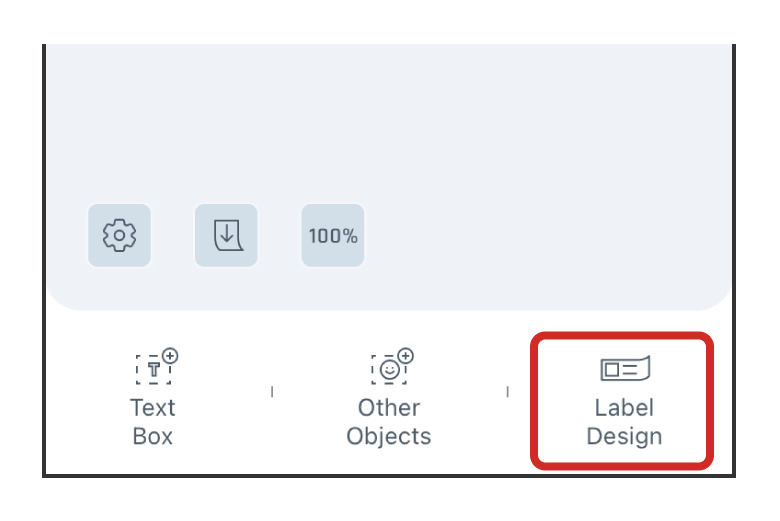Click the word "Objects" in the bottom bar
This screenshot has width=780, height=521.
(x=389, y=437)
